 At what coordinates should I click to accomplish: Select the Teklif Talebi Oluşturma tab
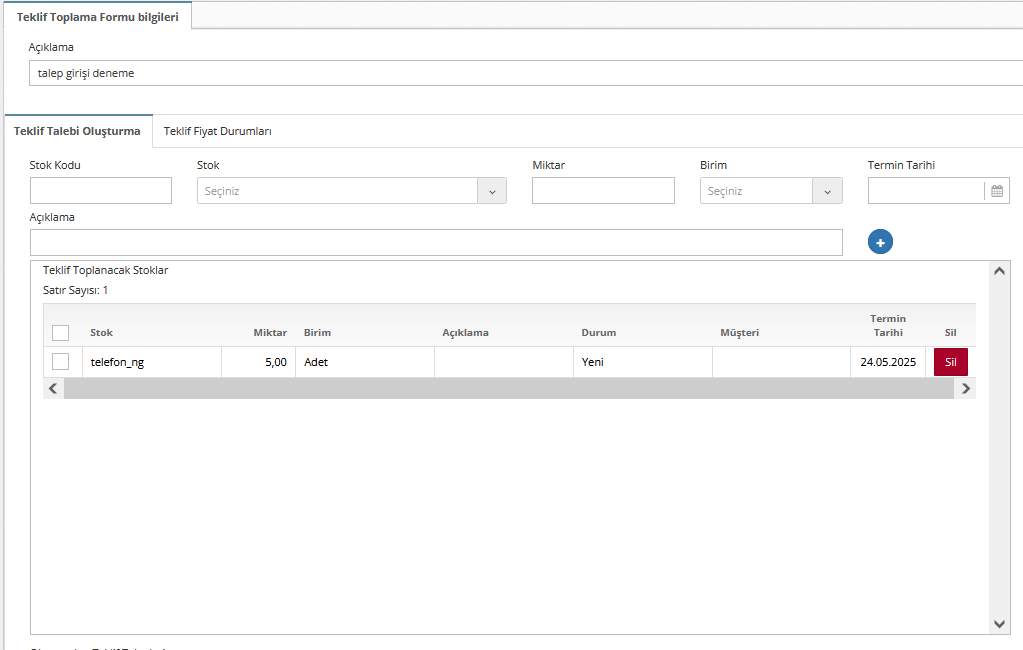click(x=77, y=132)
